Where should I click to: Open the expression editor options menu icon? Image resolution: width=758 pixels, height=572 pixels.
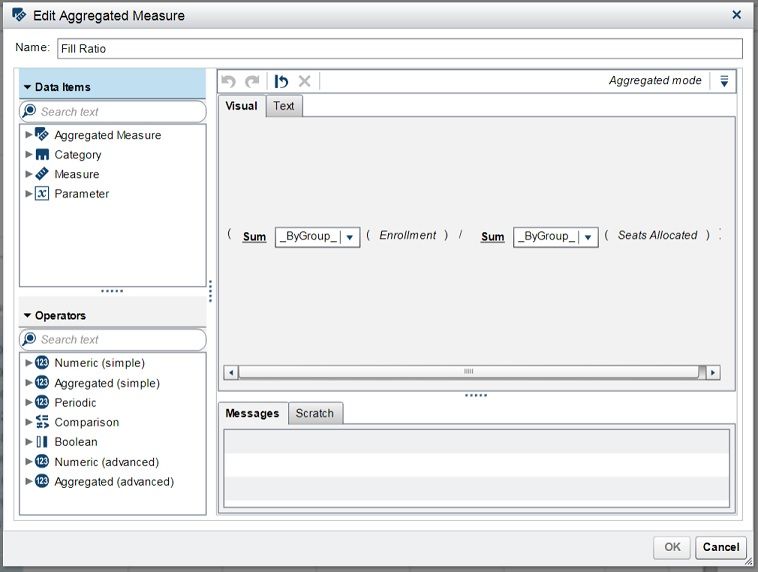pos(725,81)
